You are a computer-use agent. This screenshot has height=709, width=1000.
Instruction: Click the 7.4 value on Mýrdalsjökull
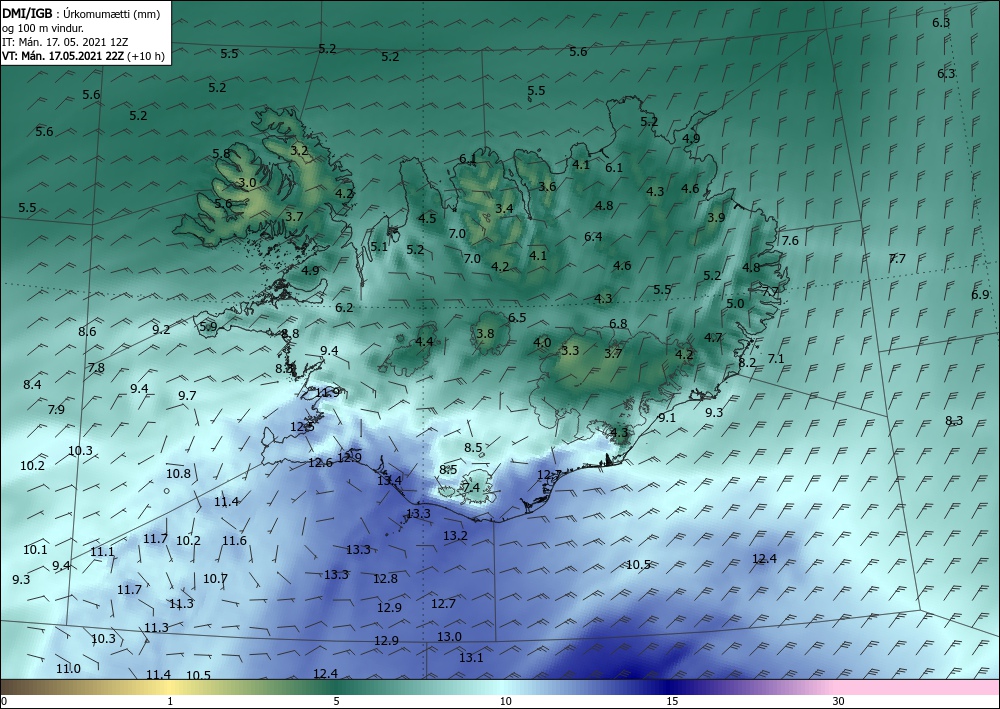pyautogui.click(x=471, y=488)
